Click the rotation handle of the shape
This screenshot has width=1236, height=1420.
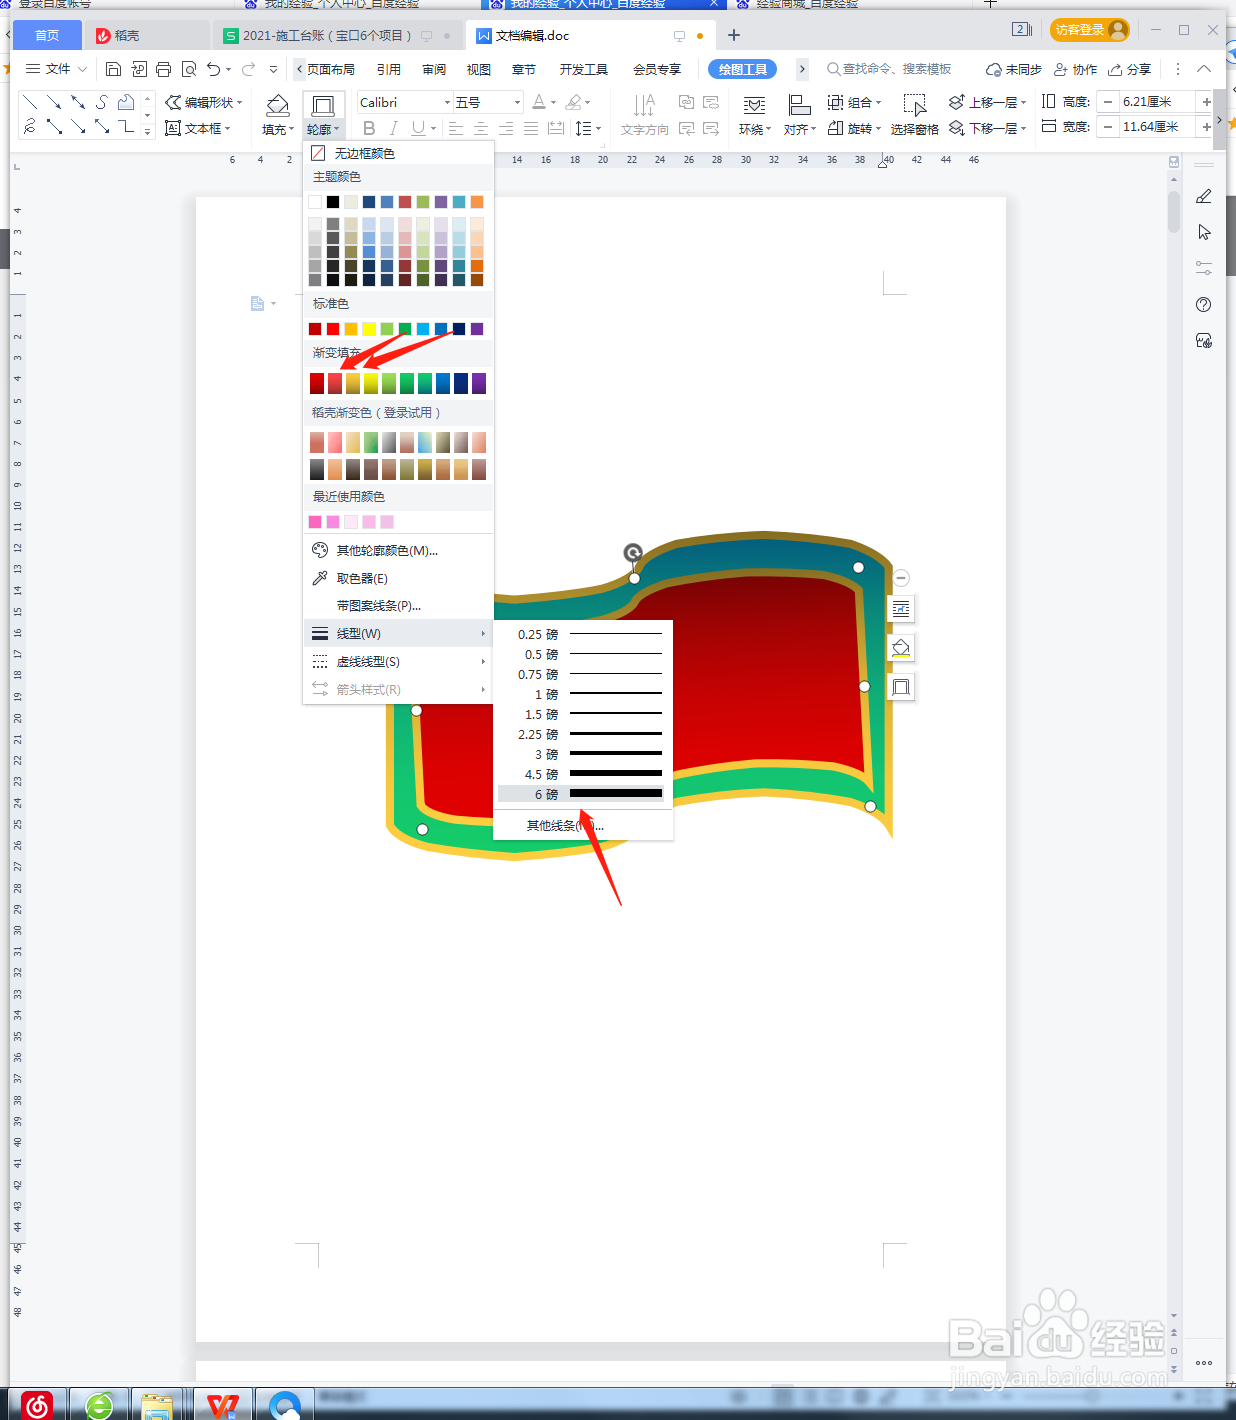633,552
